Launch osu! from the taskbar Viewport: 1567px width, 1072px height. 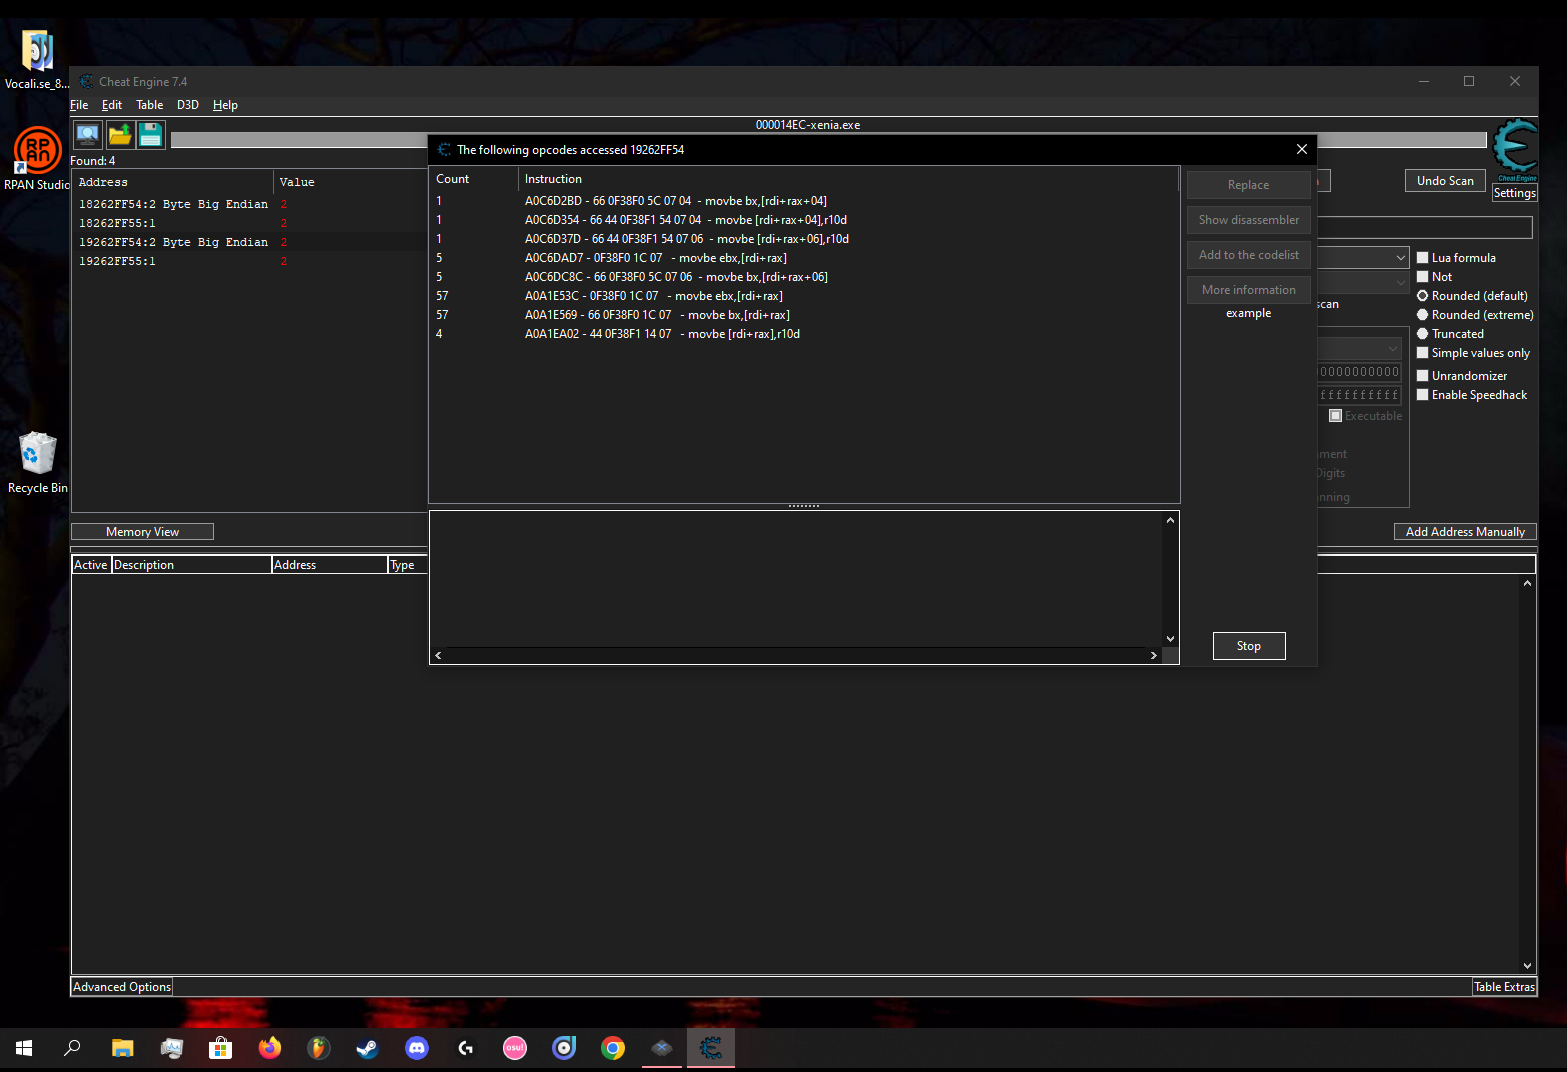[x=514, y=1048]
